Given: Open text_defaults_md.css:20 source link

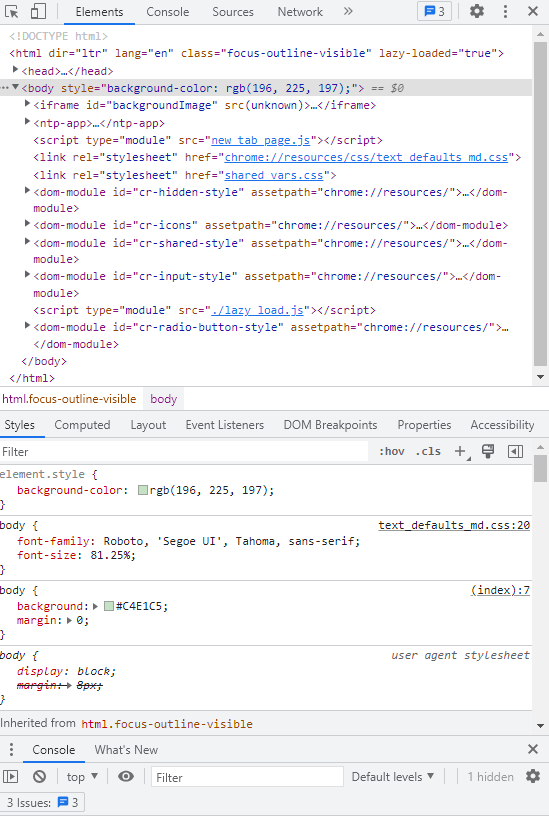Looking at the screenshot, I should click(x=454, y=525).
